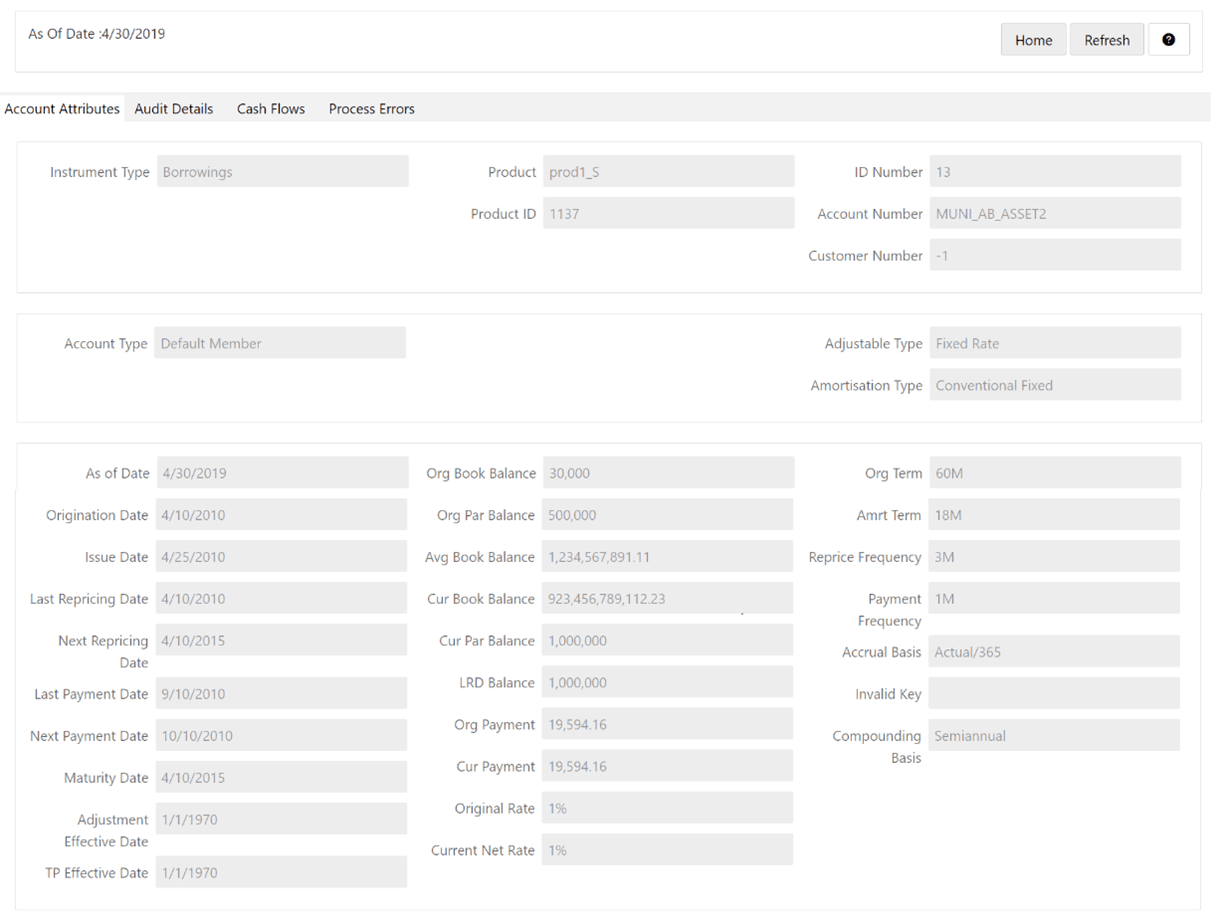Click the 'Invalid Key' label
The height and width of the screenshot is (919, 1218).
click(x=888, y=694)
